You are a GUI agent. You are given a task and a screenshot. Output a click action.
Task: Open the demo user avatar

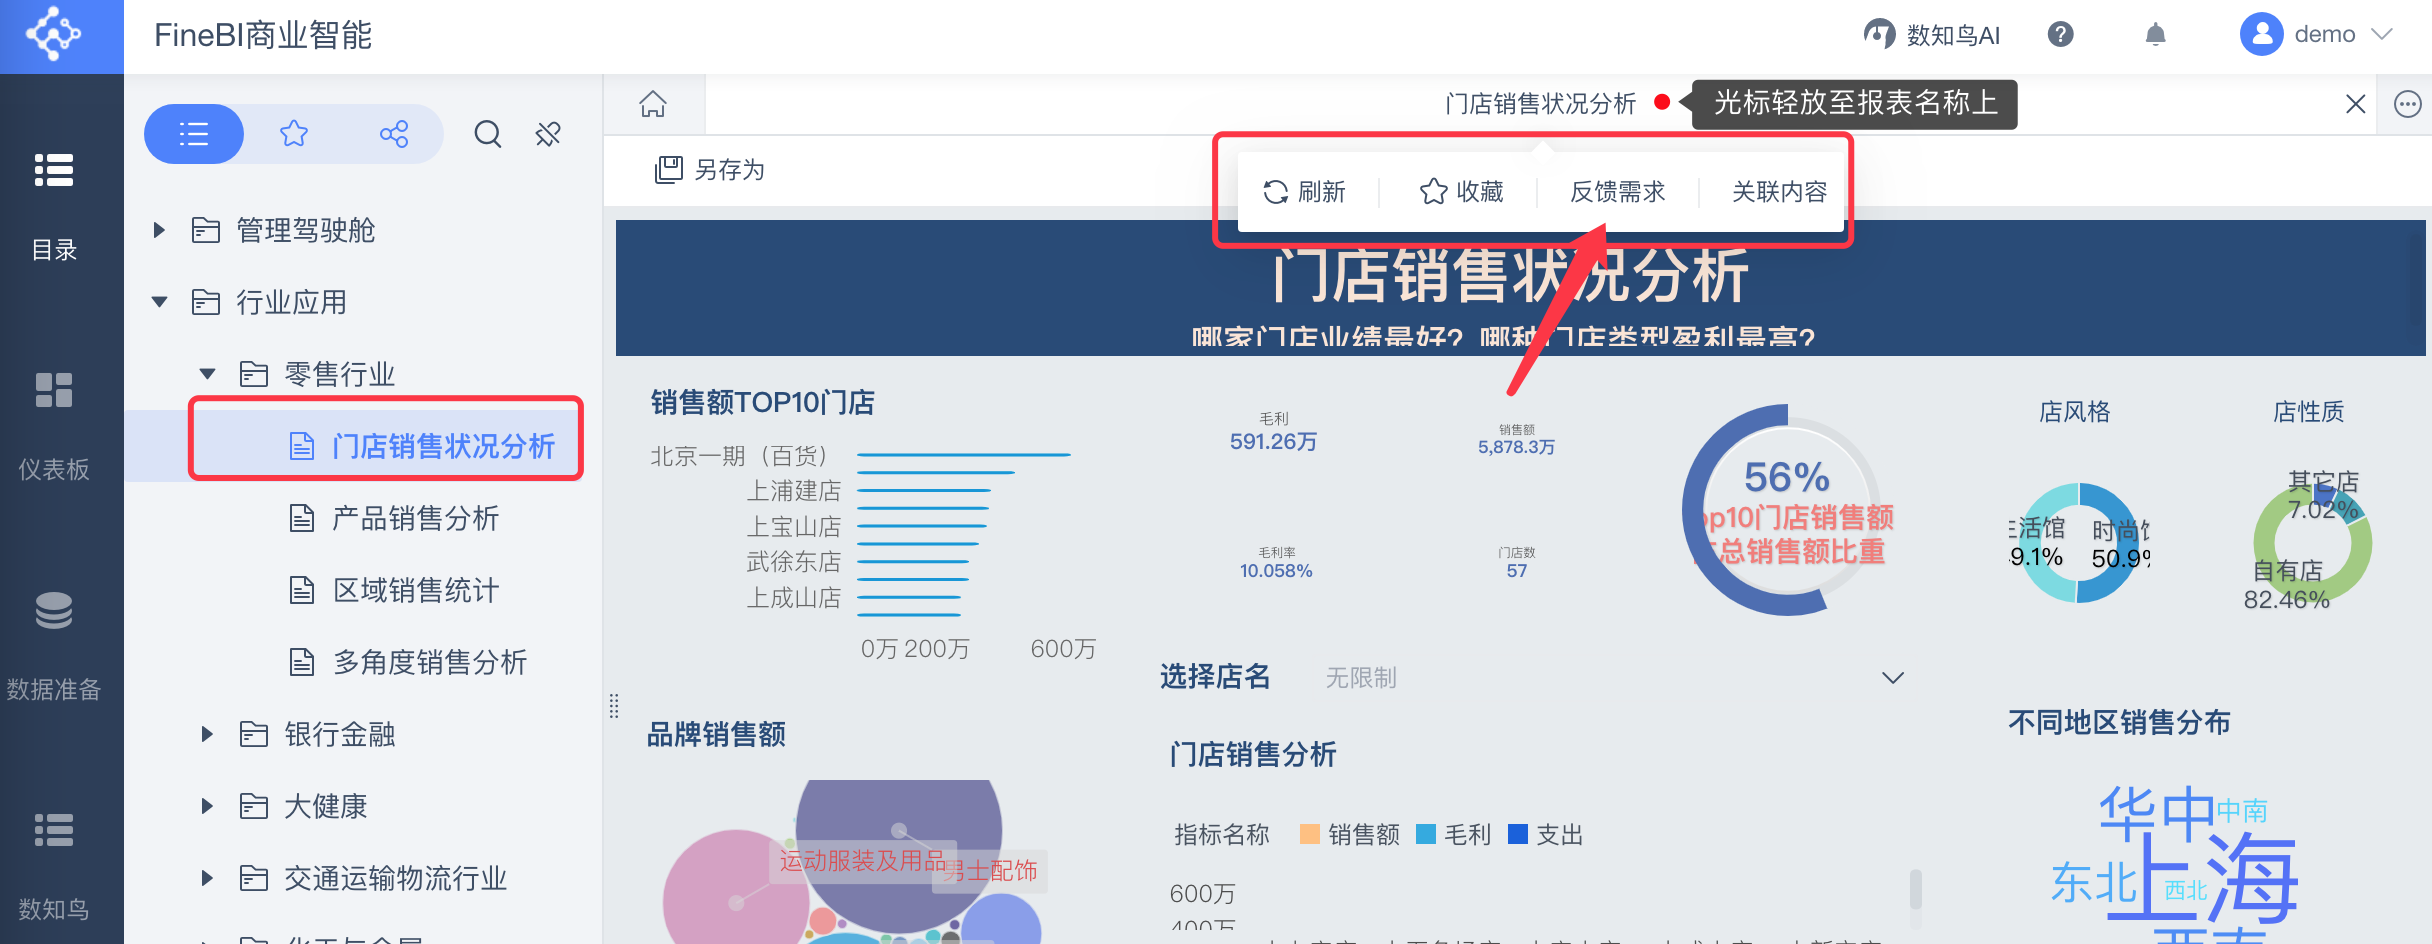pyautogui.click(x=2261, y=34)
